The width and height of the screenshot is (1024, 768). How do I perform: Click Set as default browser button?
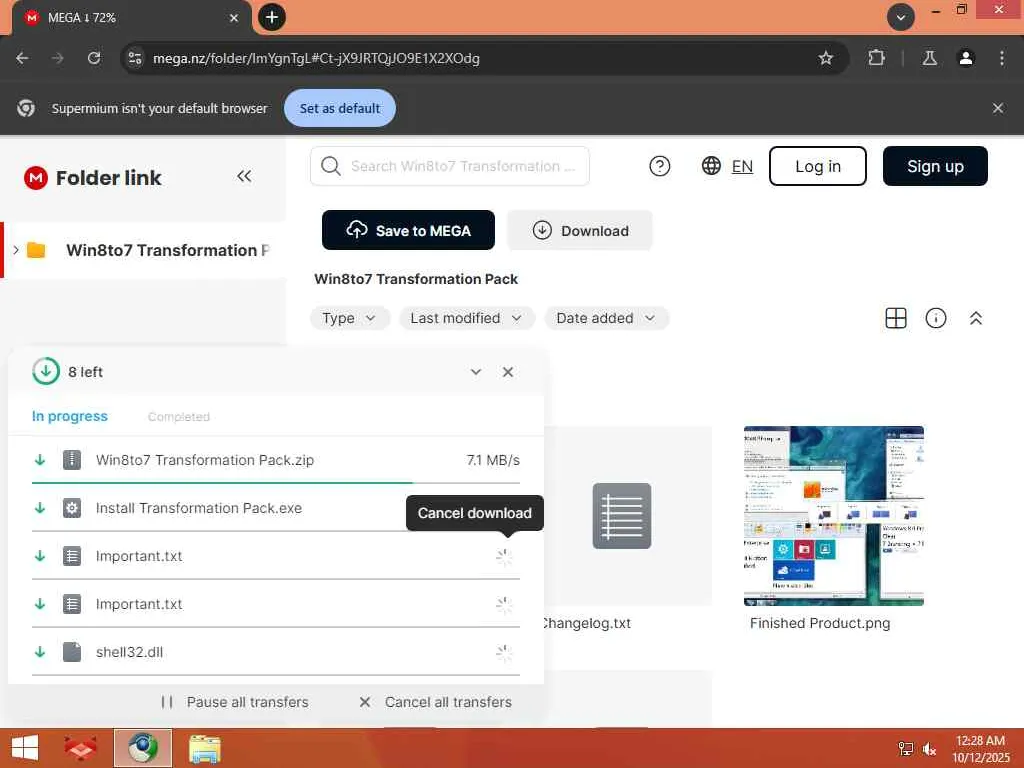click(340, 108)
